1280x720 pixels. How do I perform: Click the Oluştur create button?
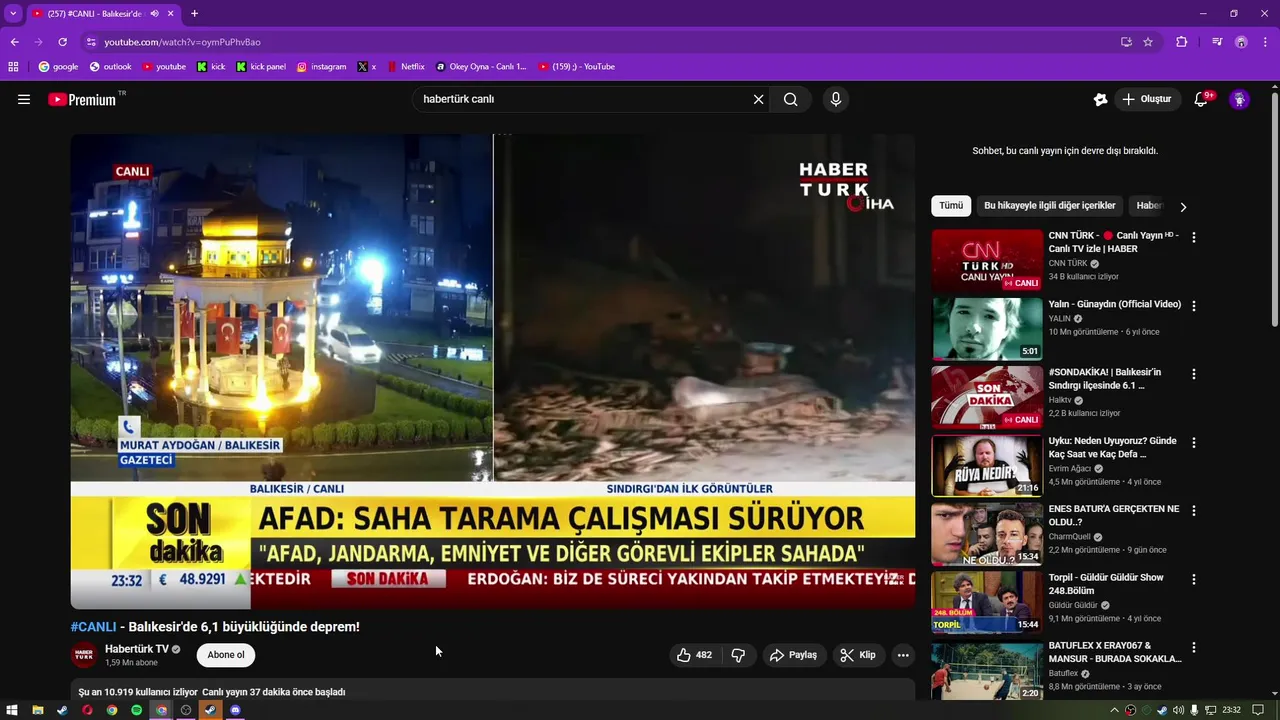(x=1146, y=99)
